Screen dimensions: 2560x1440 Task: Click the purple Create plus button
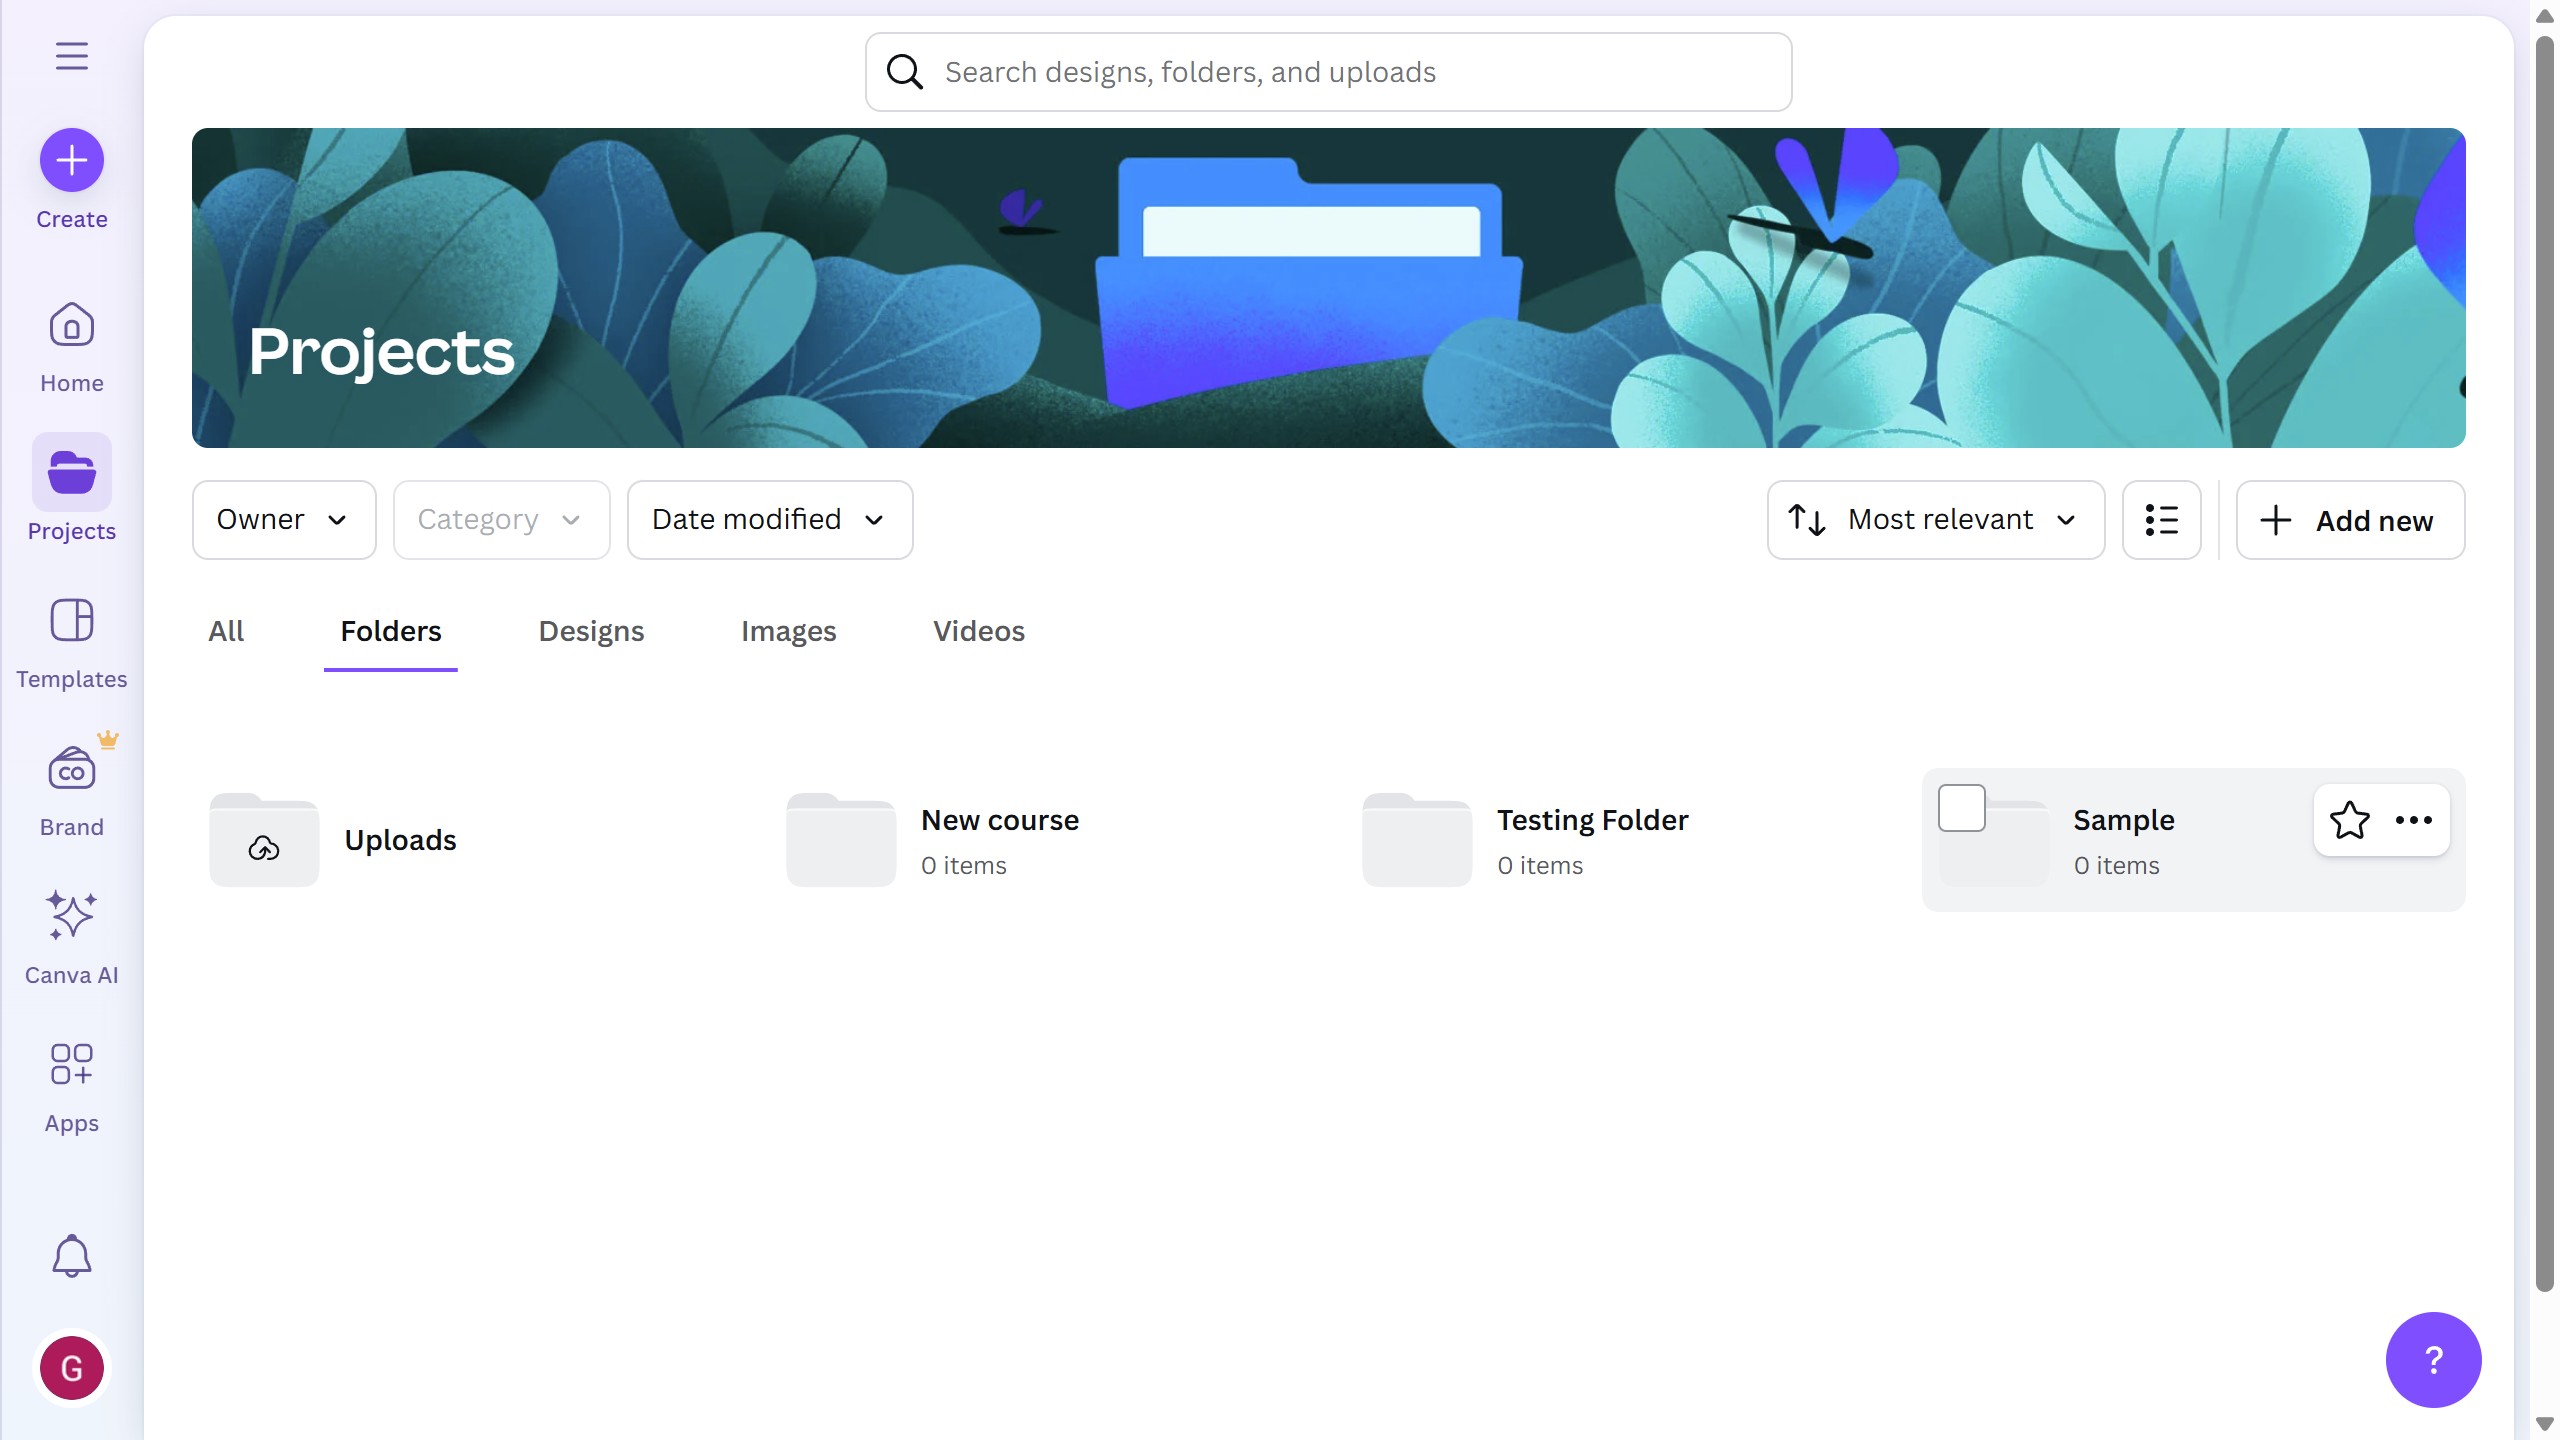tap(71, 160)
